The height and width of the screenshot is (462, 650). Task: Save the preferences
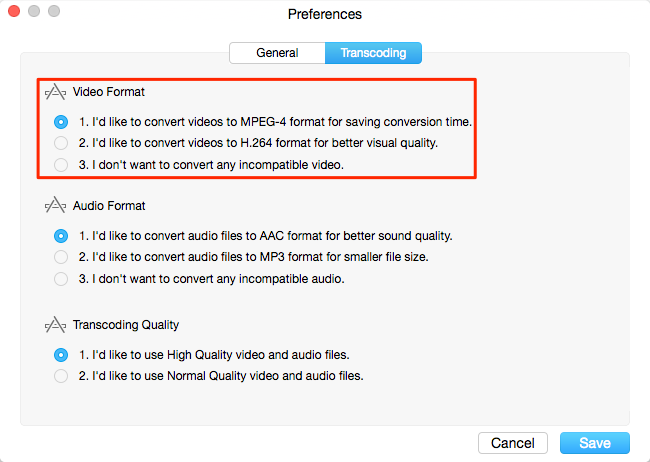pyautogui.click(x=595, y=443)
